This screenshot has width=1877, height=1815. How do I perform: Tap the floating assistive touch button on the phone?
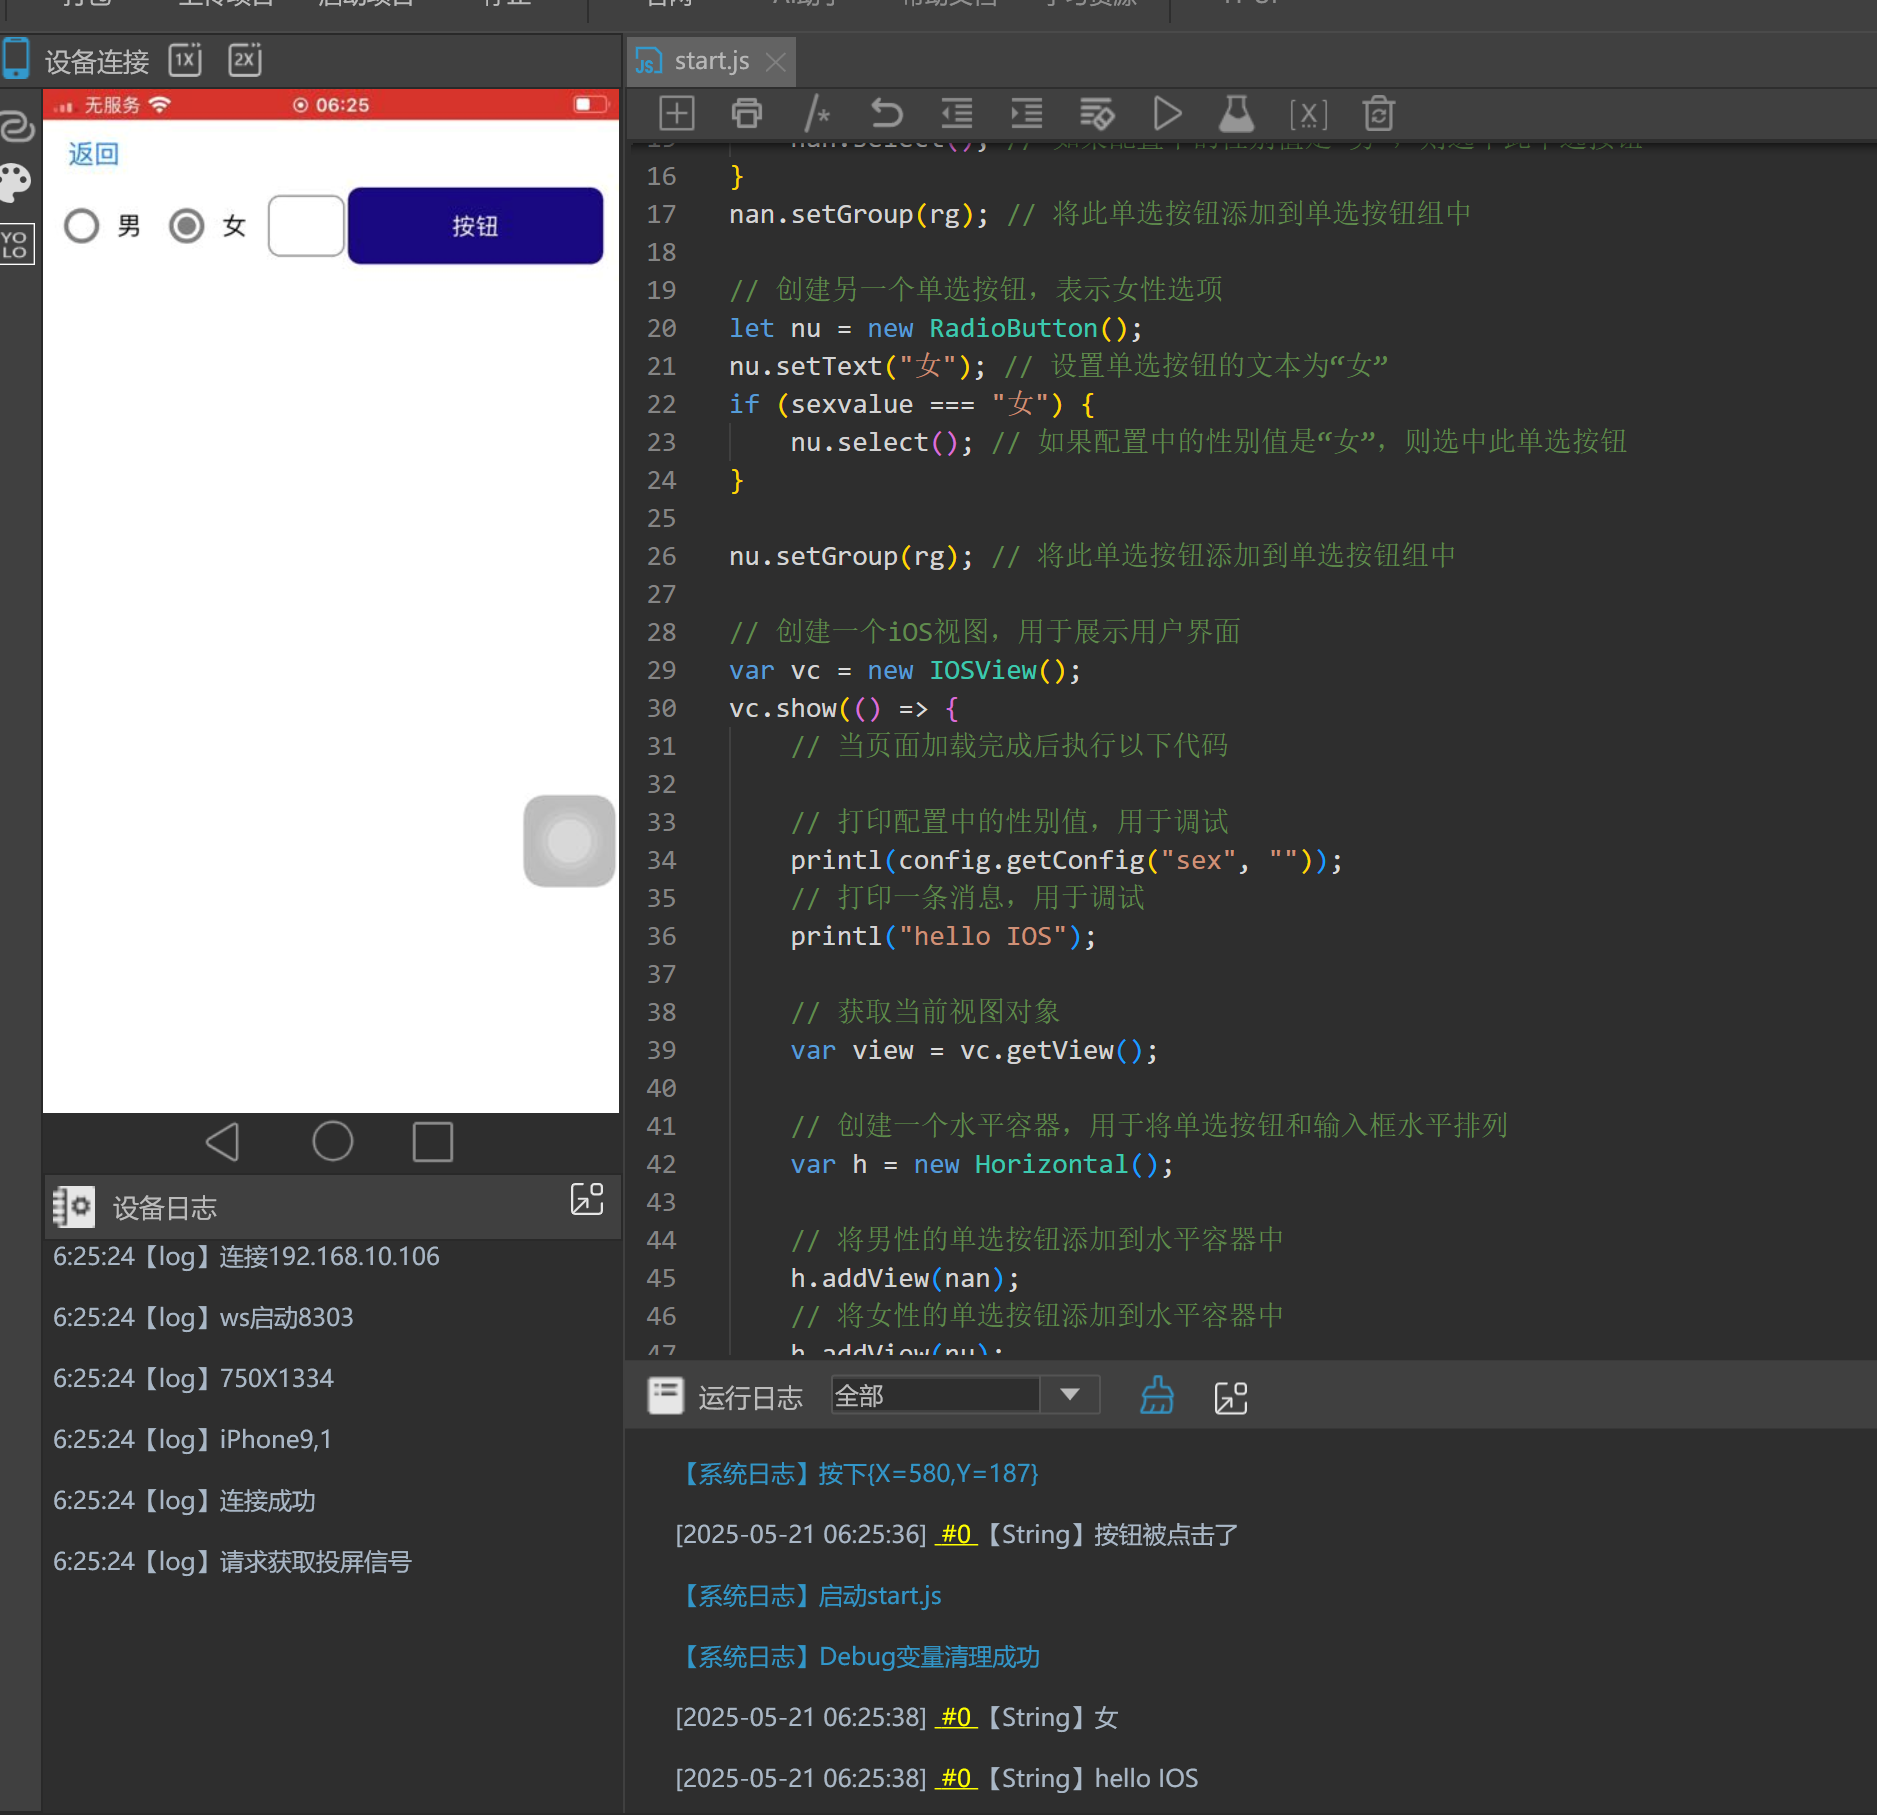click(569, 841)
